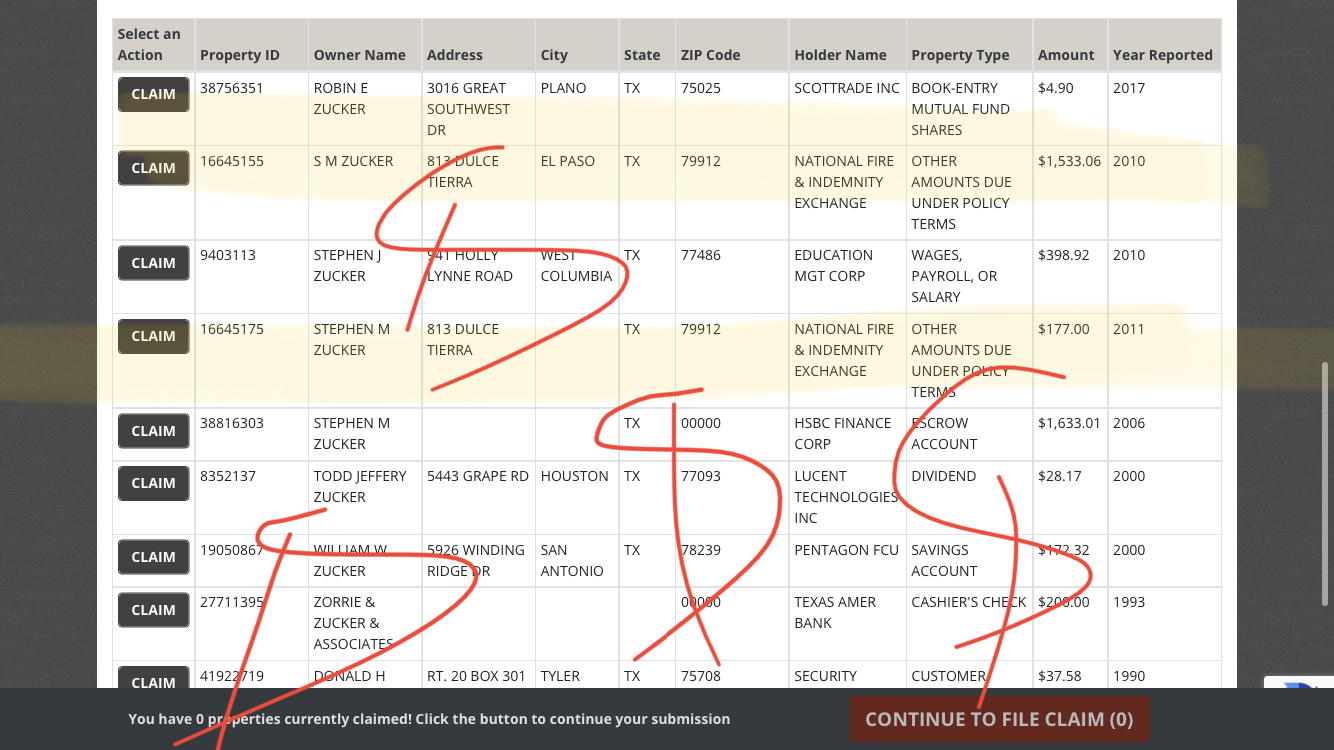Click the PLANO city cell
Viewport: 1334px width, 750px height.
click(564, 88)
